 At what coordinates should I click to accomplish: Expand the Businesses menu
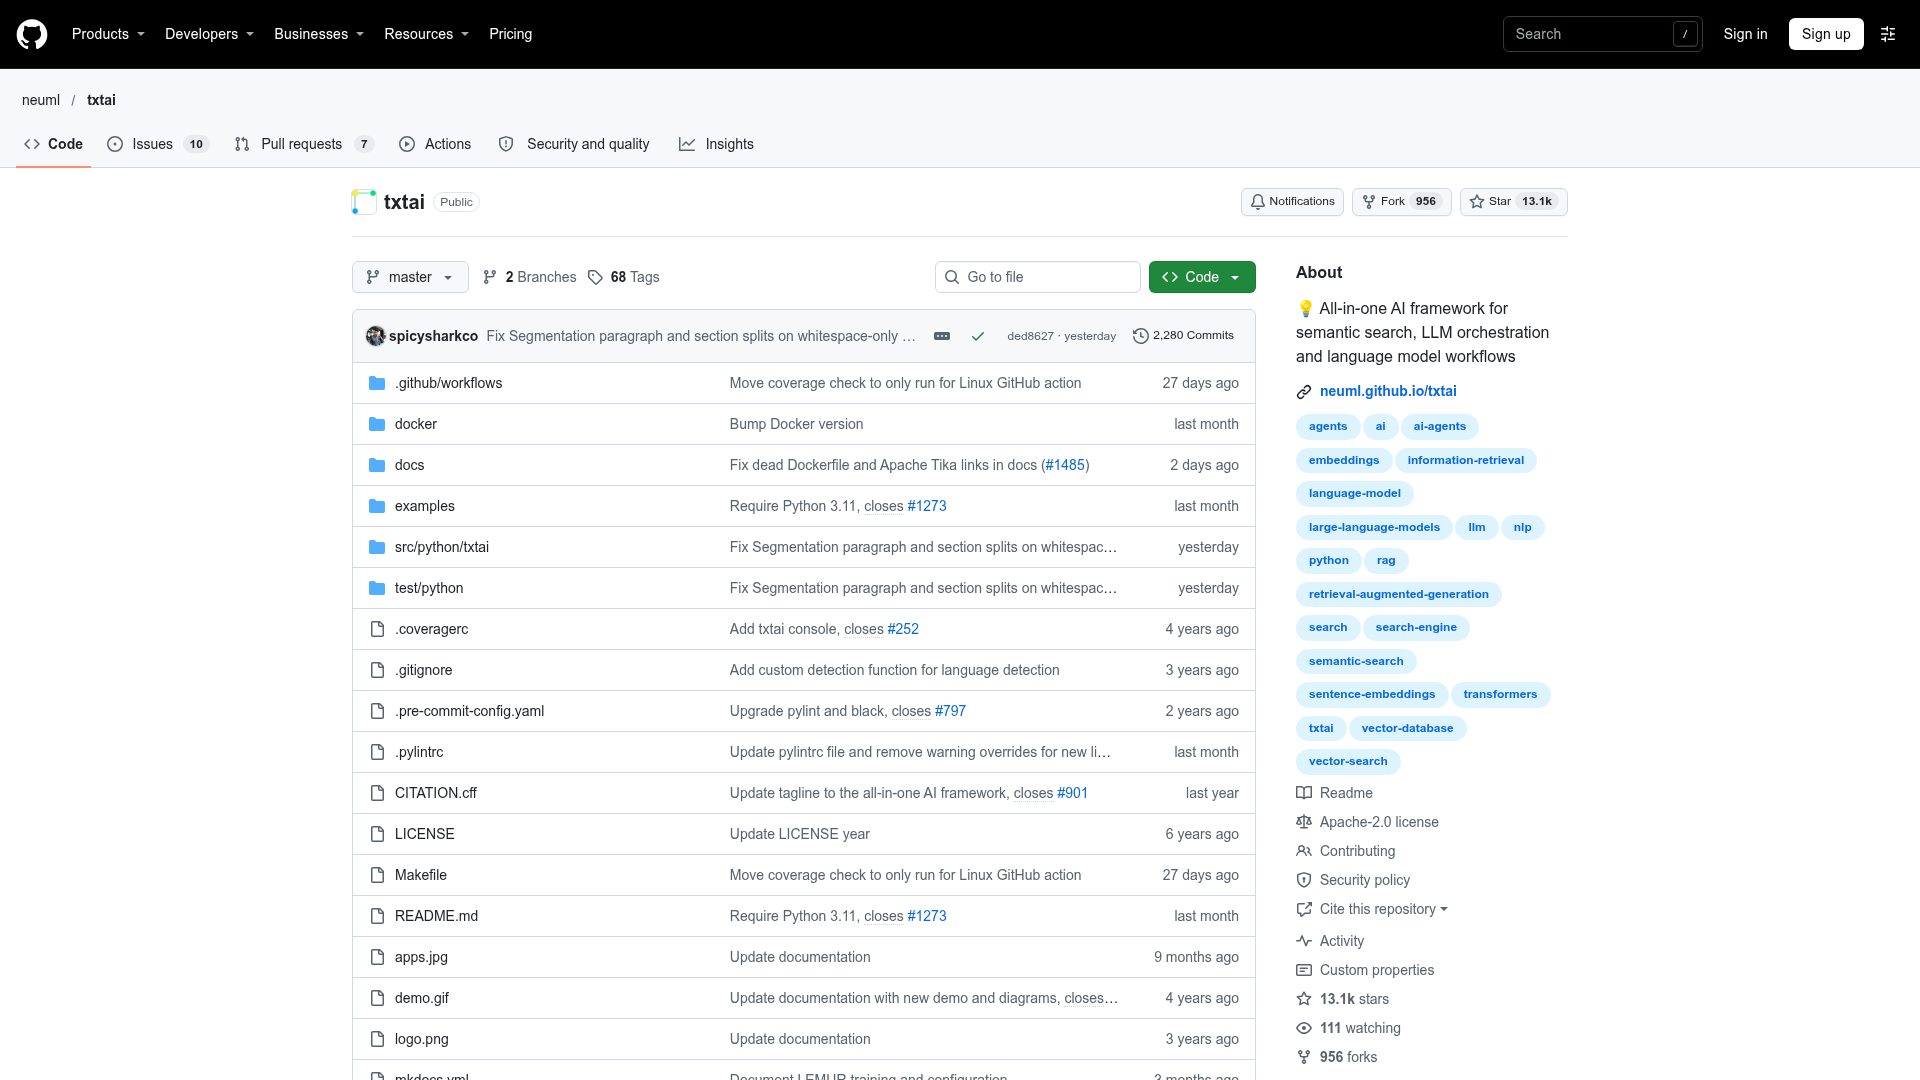pyautogui.click(x=319, y=34)
